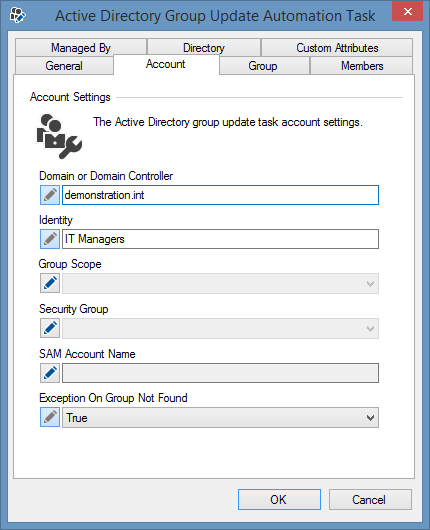
Task: Click the application icon in title bar
Action: click(x=18, y=15)
